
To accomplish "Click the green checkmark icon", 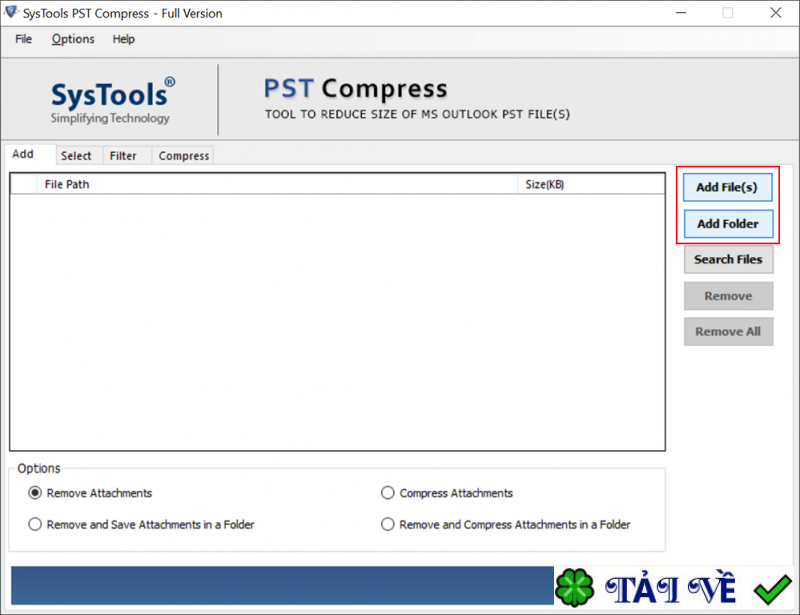I will point(772,589).
